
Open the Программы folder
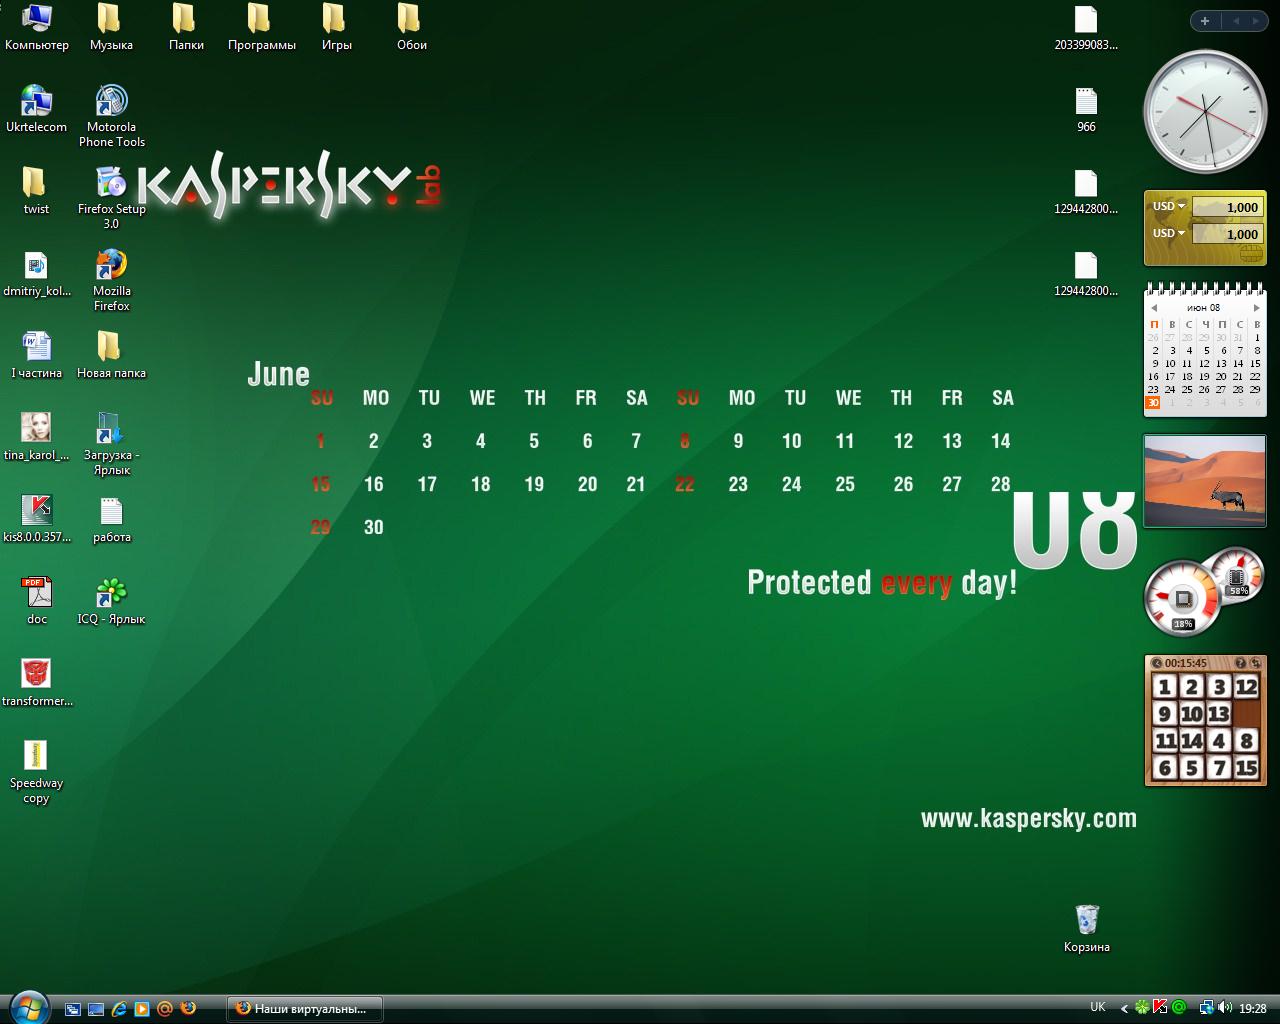click(x=261, y=27)
